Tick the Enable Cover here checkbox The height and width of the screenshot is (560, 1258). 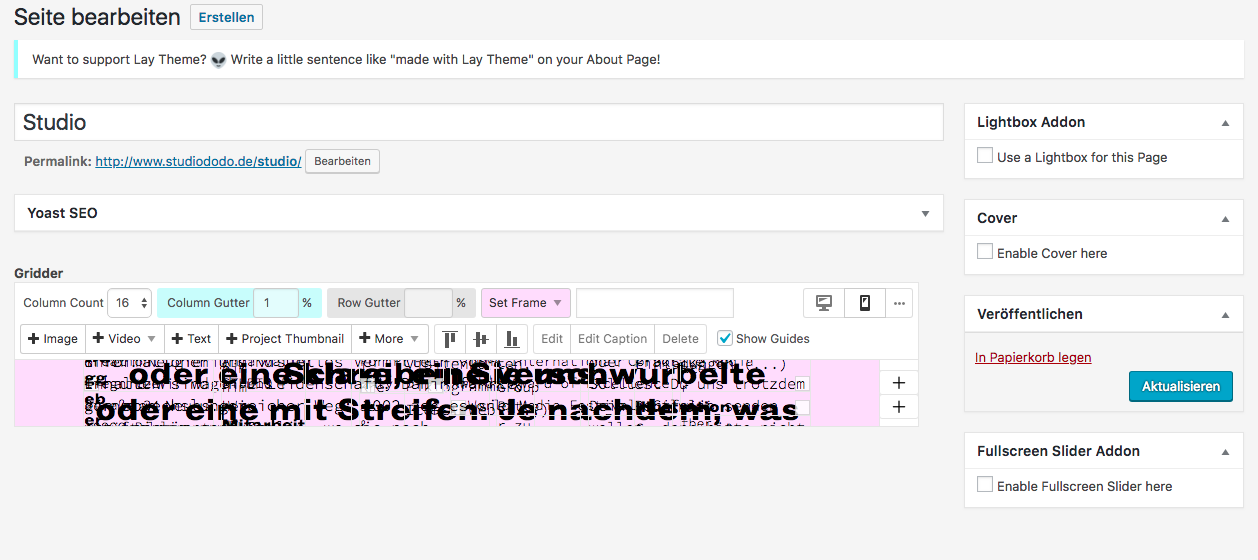coord(985,252)
